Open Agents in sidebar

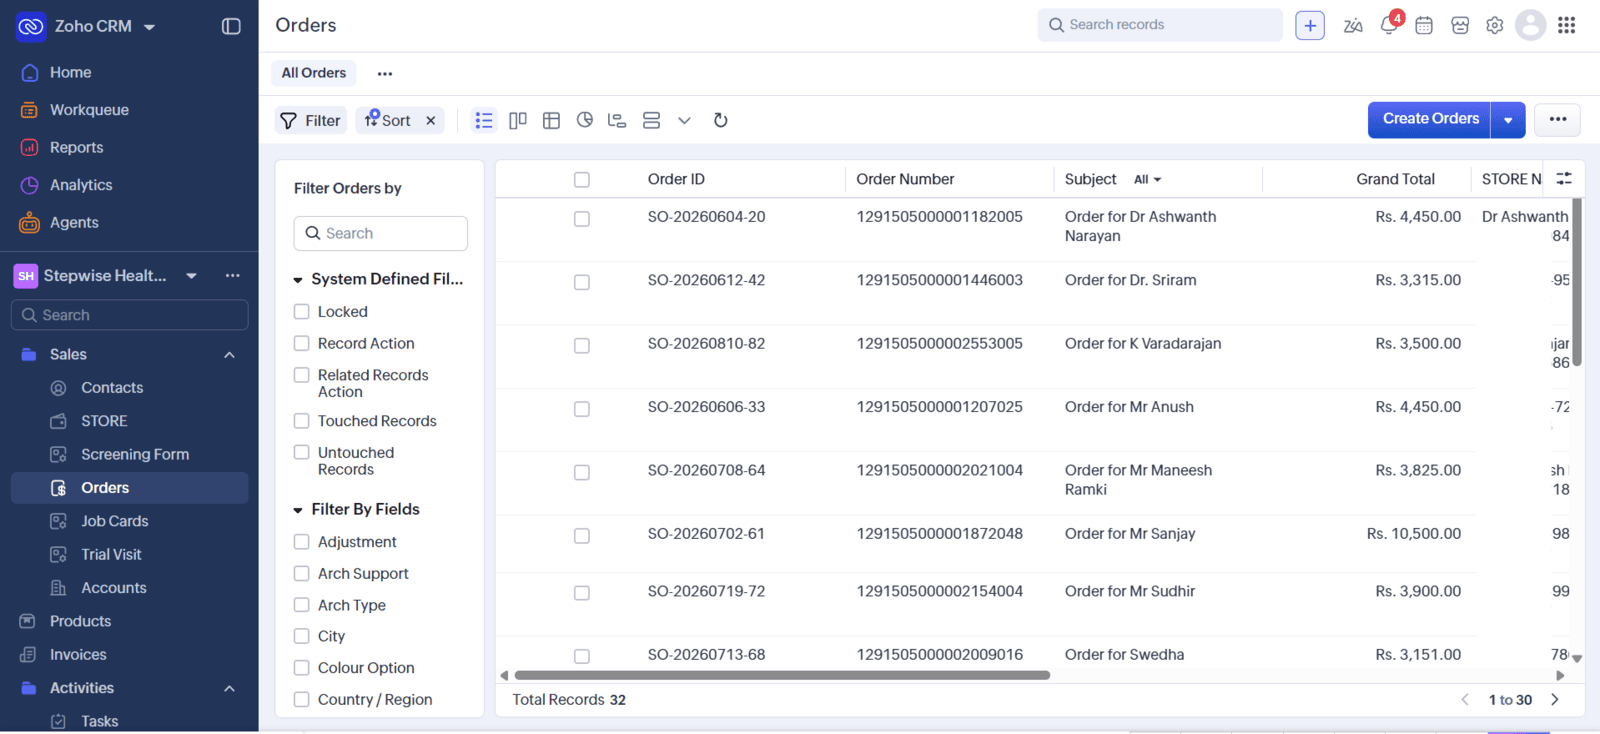click(x=74, y=222)
